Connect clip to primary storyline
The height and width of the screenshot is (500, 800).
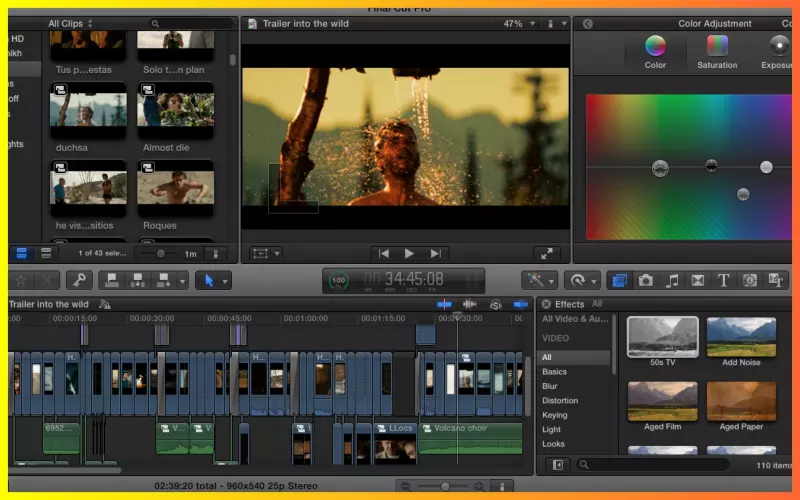[112, 280]
